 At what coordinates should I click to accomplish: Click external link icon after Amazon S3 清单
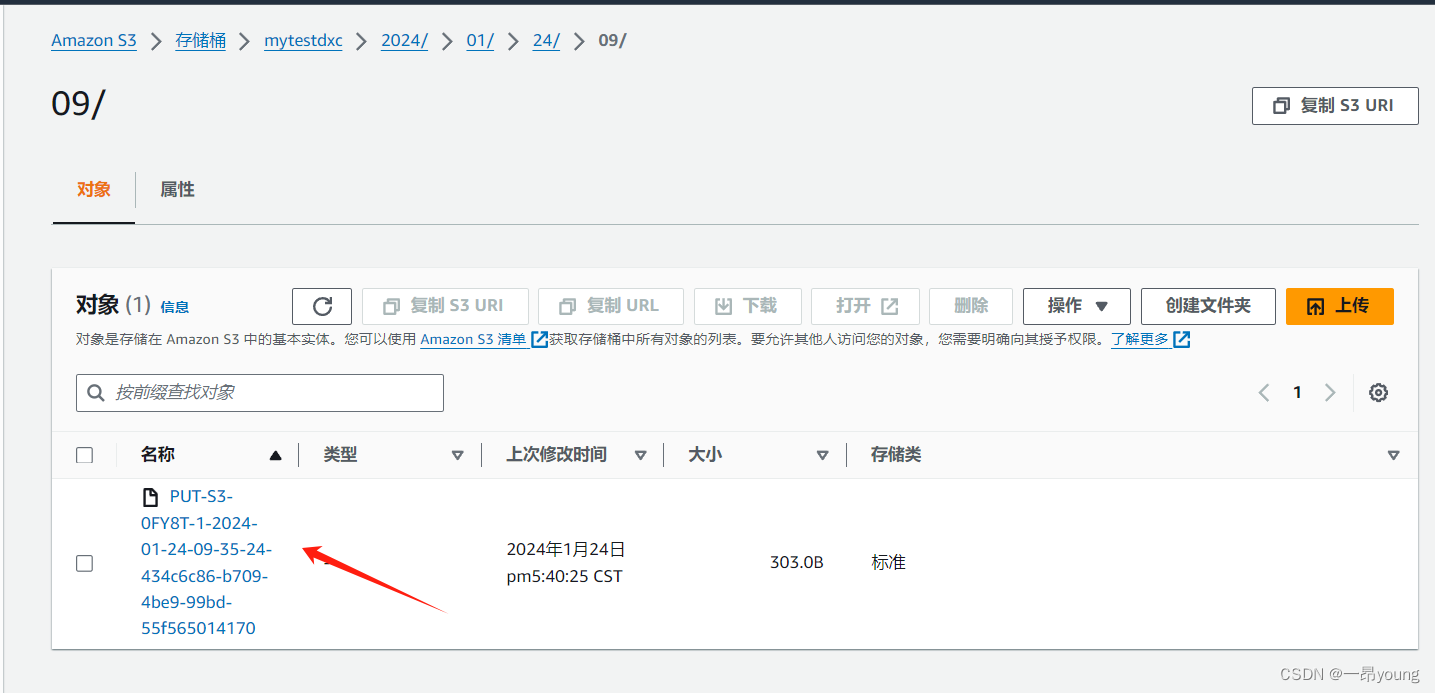[x=540, y=339]
